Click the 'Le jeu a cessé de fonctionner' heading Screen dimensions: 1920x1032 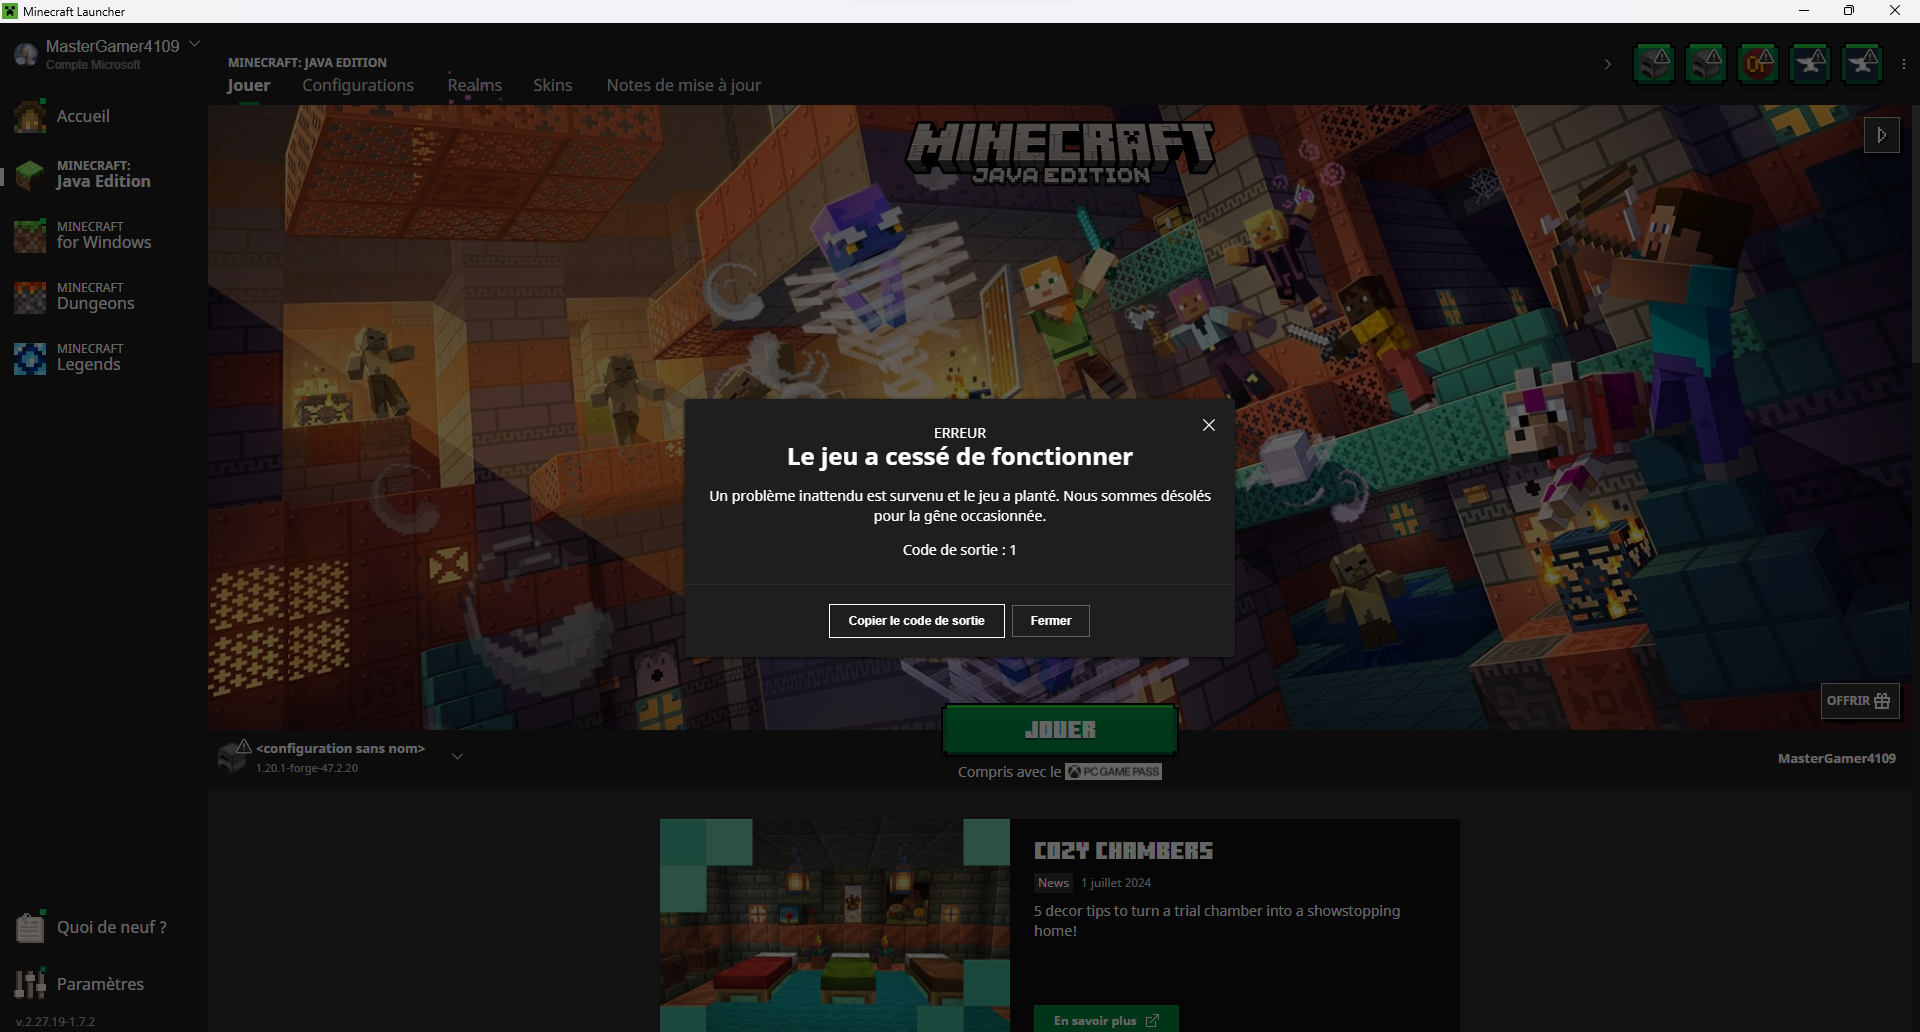pyautogui.click(x=960, y=457)
